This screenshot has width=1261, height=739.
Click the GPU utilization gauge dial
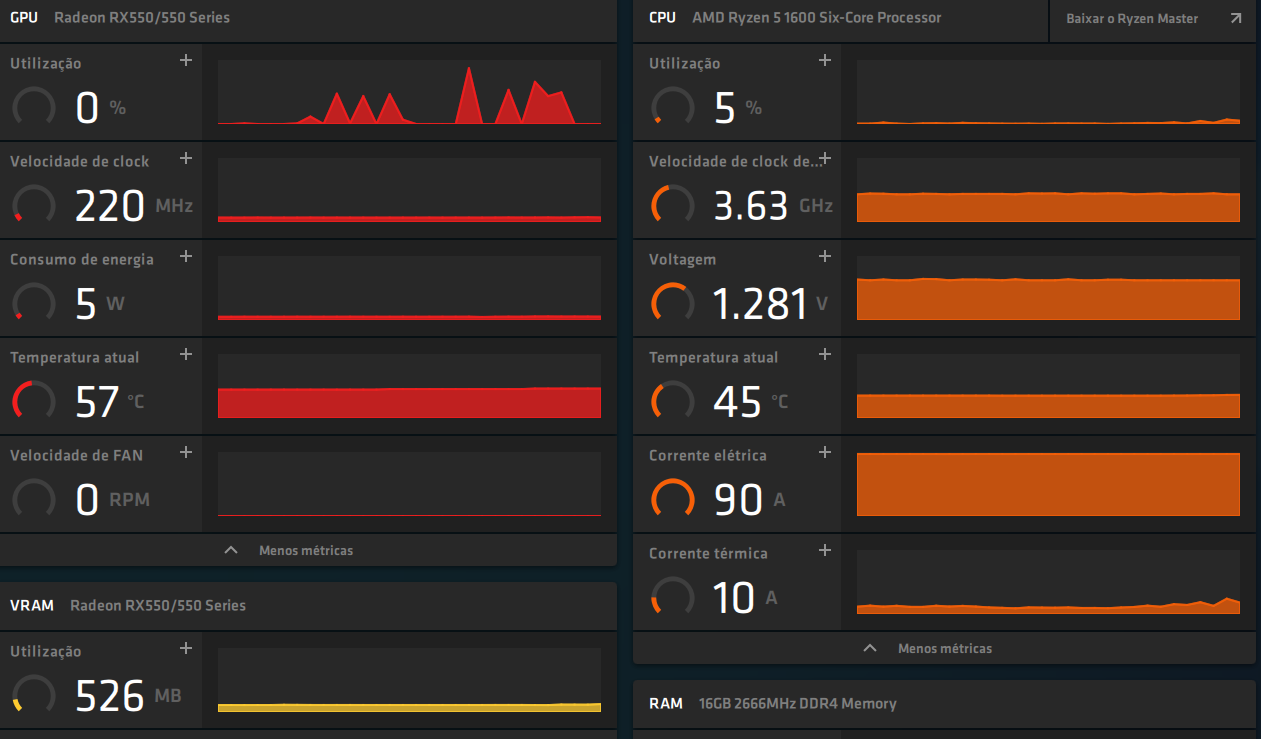click(34, 107)
